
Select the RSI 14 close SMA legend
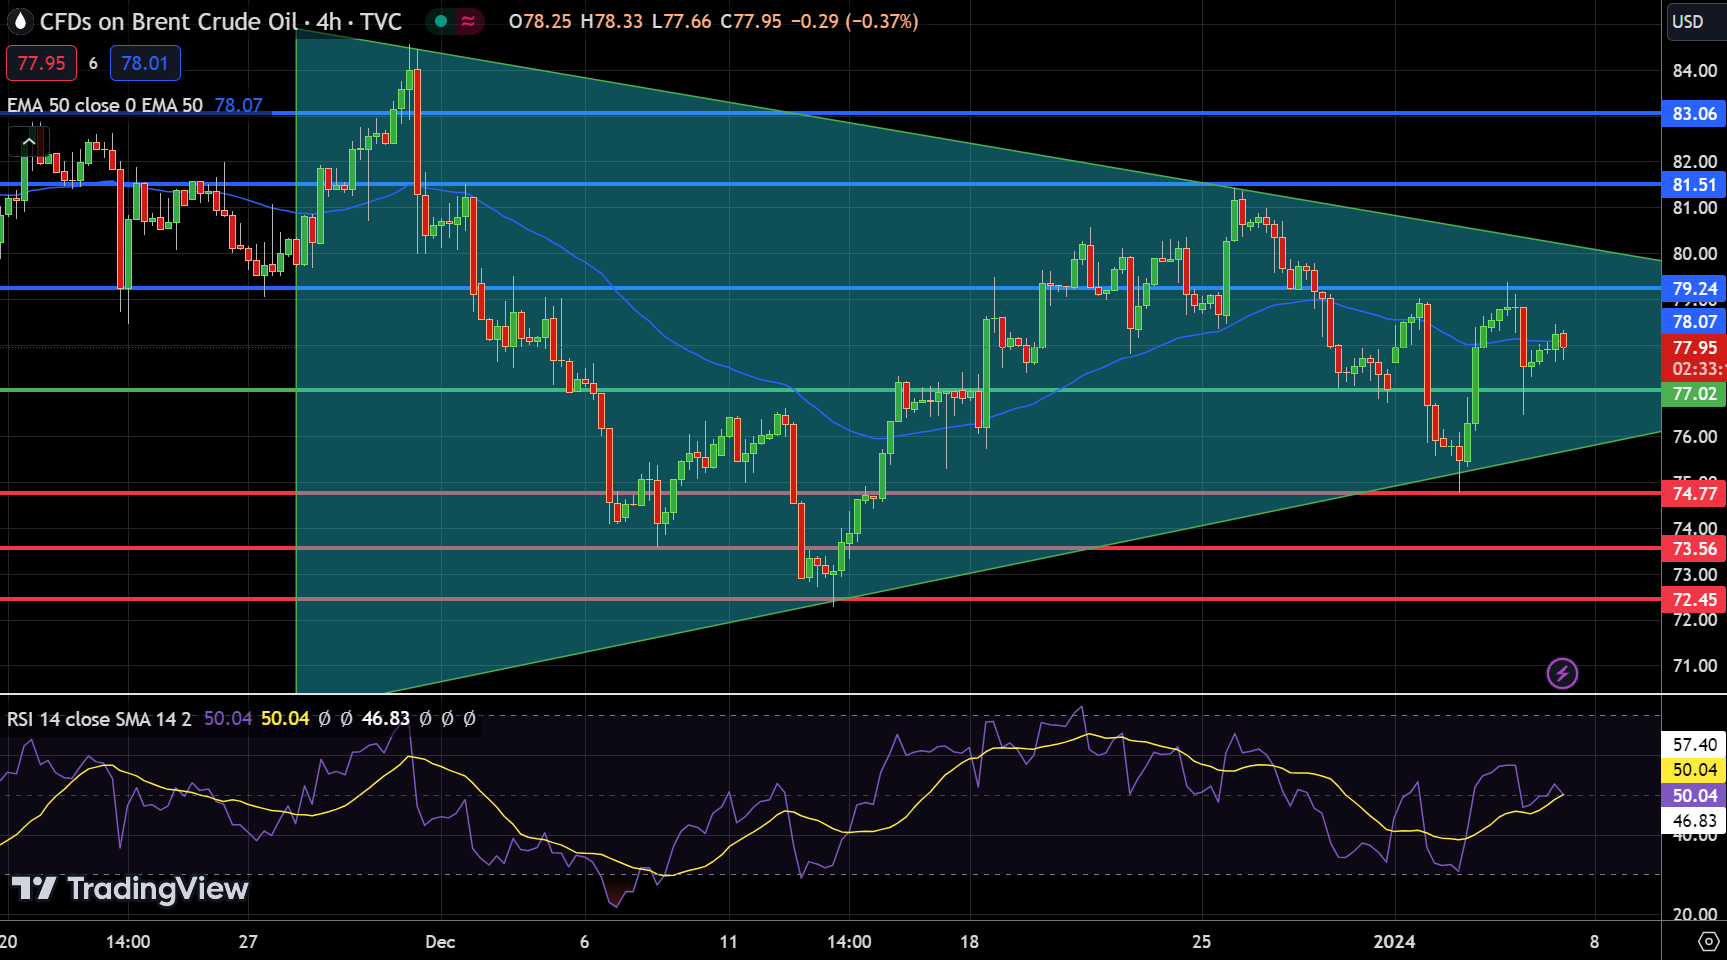click(x=99, y=719)
